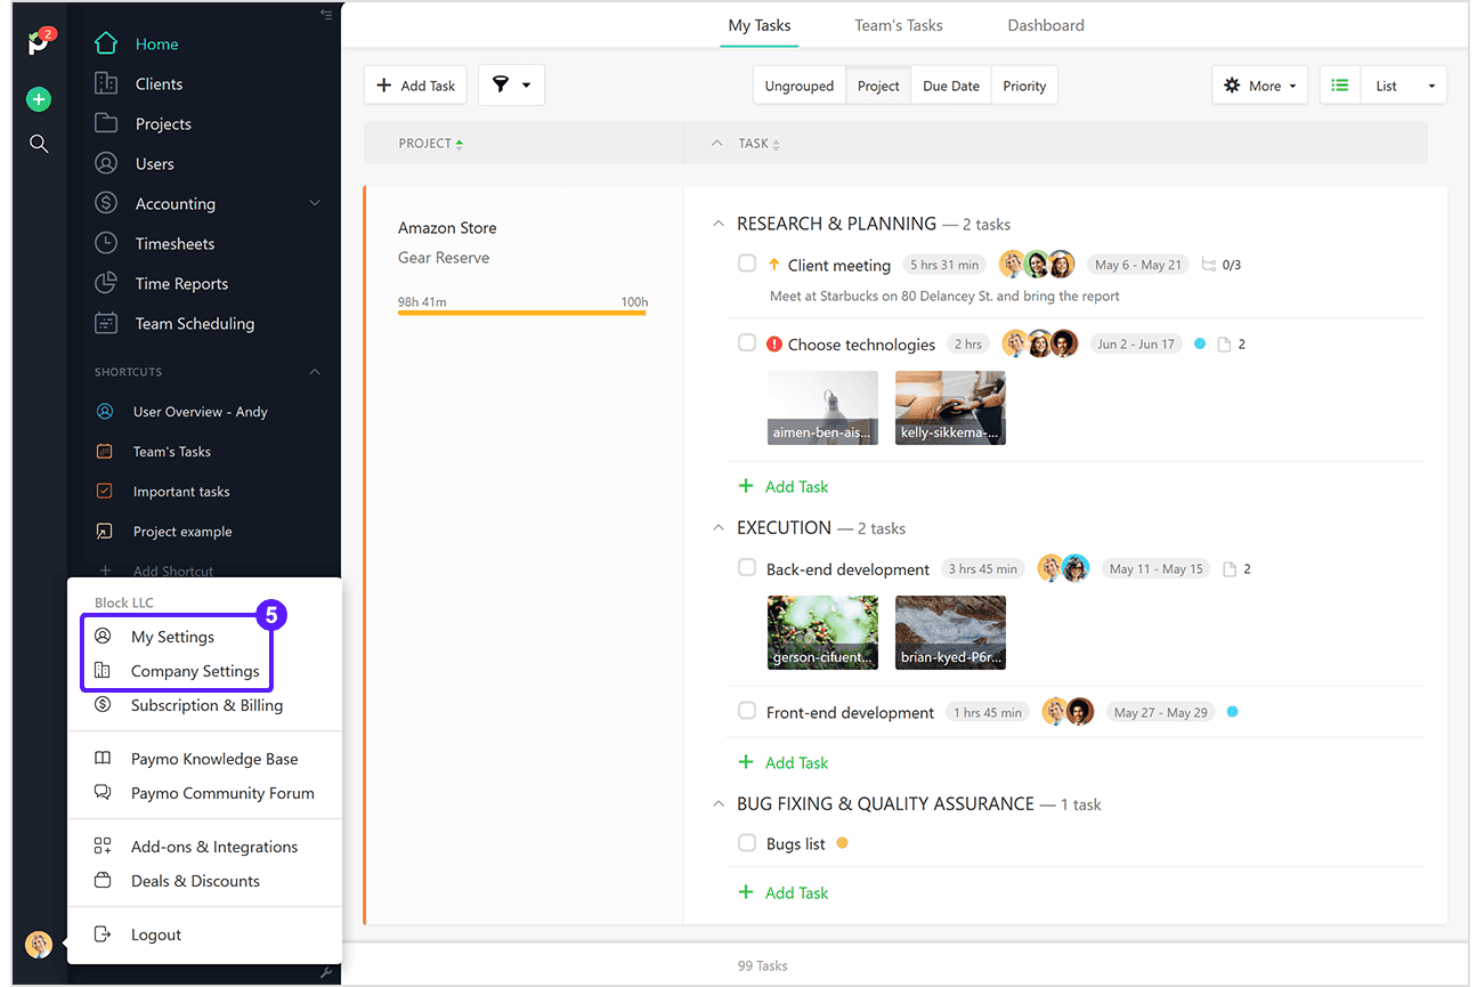Click the Add-ons & Integrations grid icon
The image size is (1480, 987).
[x=102, y=846]
